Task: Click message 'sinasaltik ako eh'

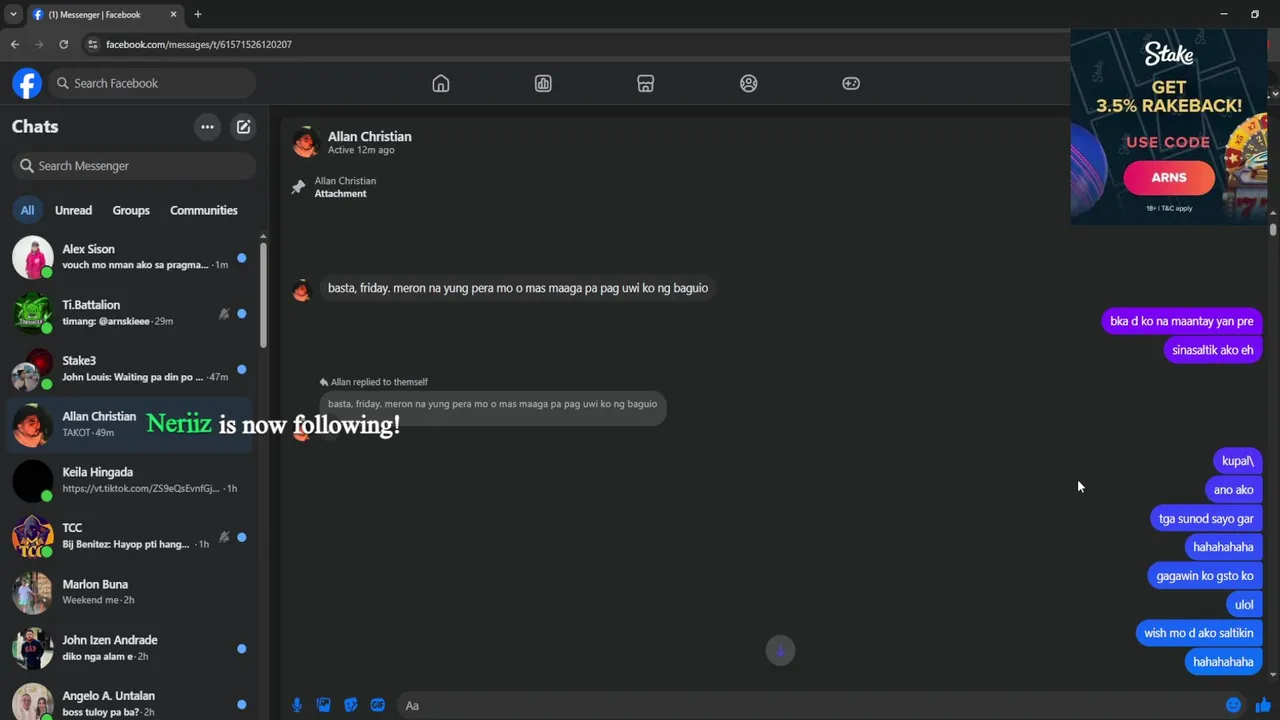Action: point(1212,350)
